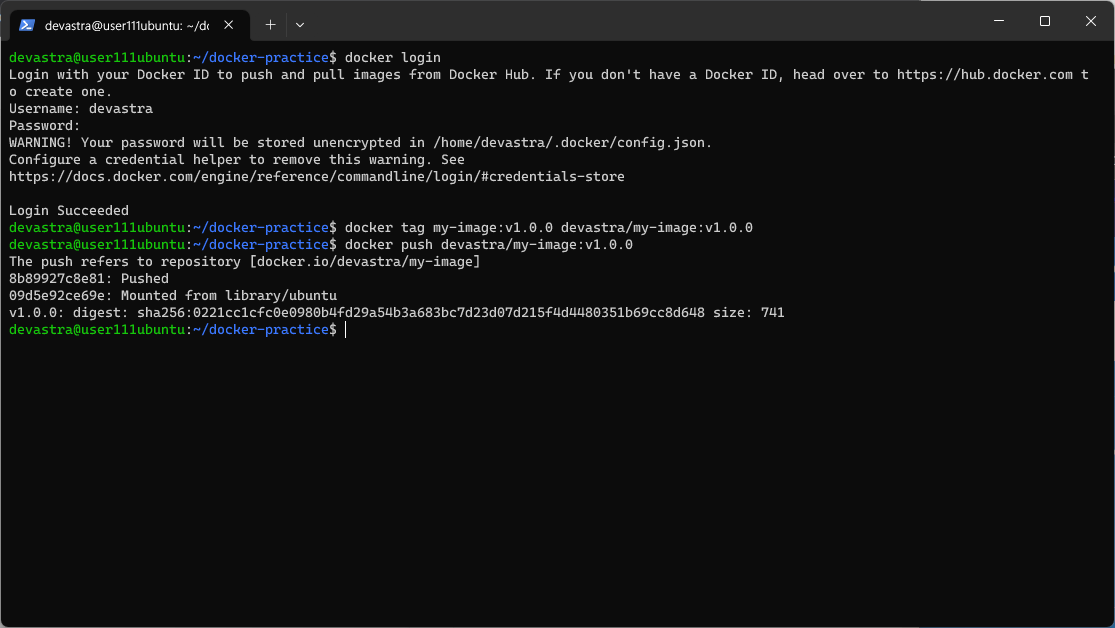This screenshot has width=1115, height=628.
Task: Open a new terminal tab with plus
Action: [x=270, y=25]
